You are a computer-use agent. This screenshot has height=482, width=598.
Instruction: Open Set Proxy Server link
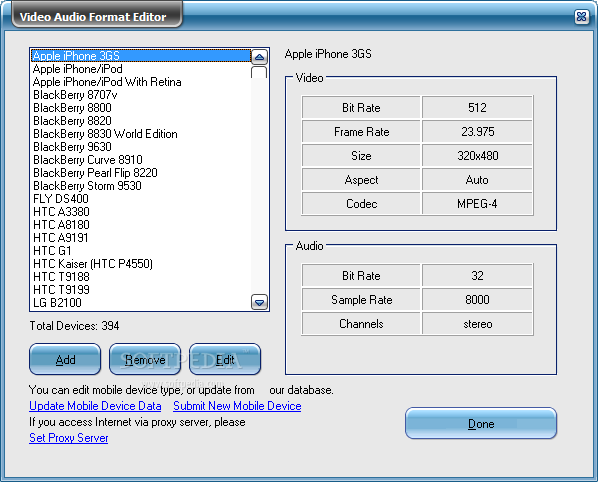coord(69,438)
